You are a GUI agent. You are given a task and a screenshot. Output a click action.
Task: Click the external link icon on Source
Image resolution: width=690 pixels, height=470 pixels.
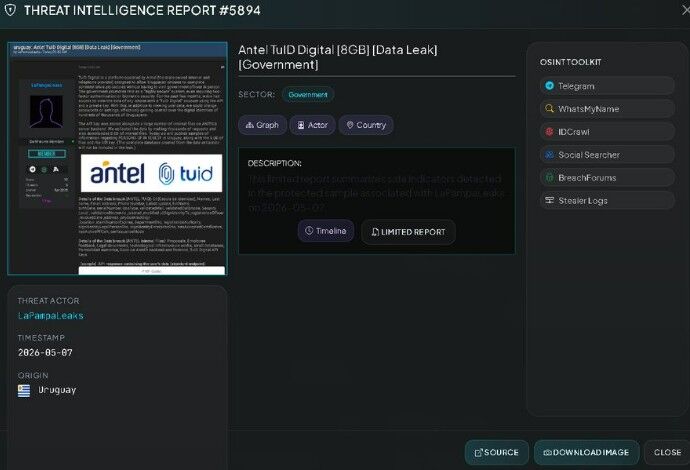[478, 452]
